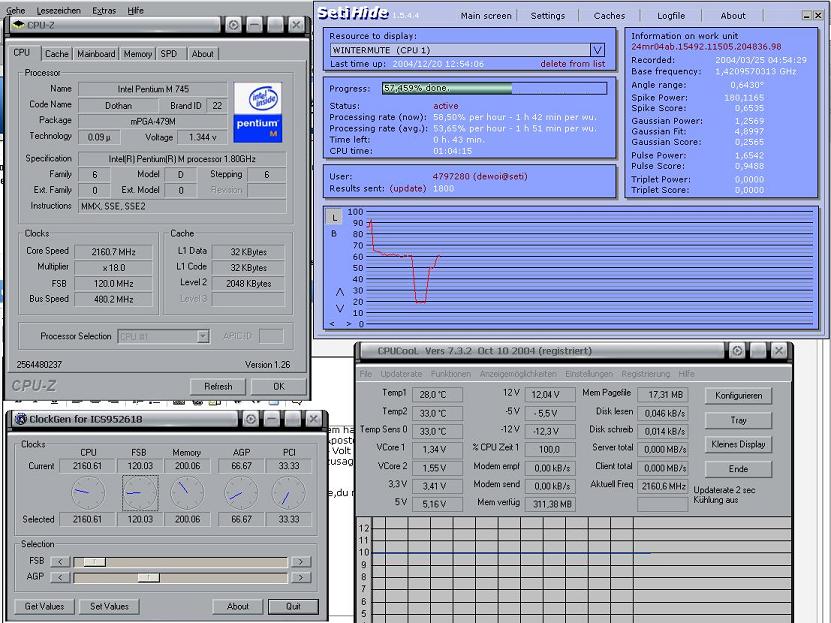This screenshot has width=831, height=623.
Task: Click the CPU-Z title bar round settings icon
Action: point(233,24)
